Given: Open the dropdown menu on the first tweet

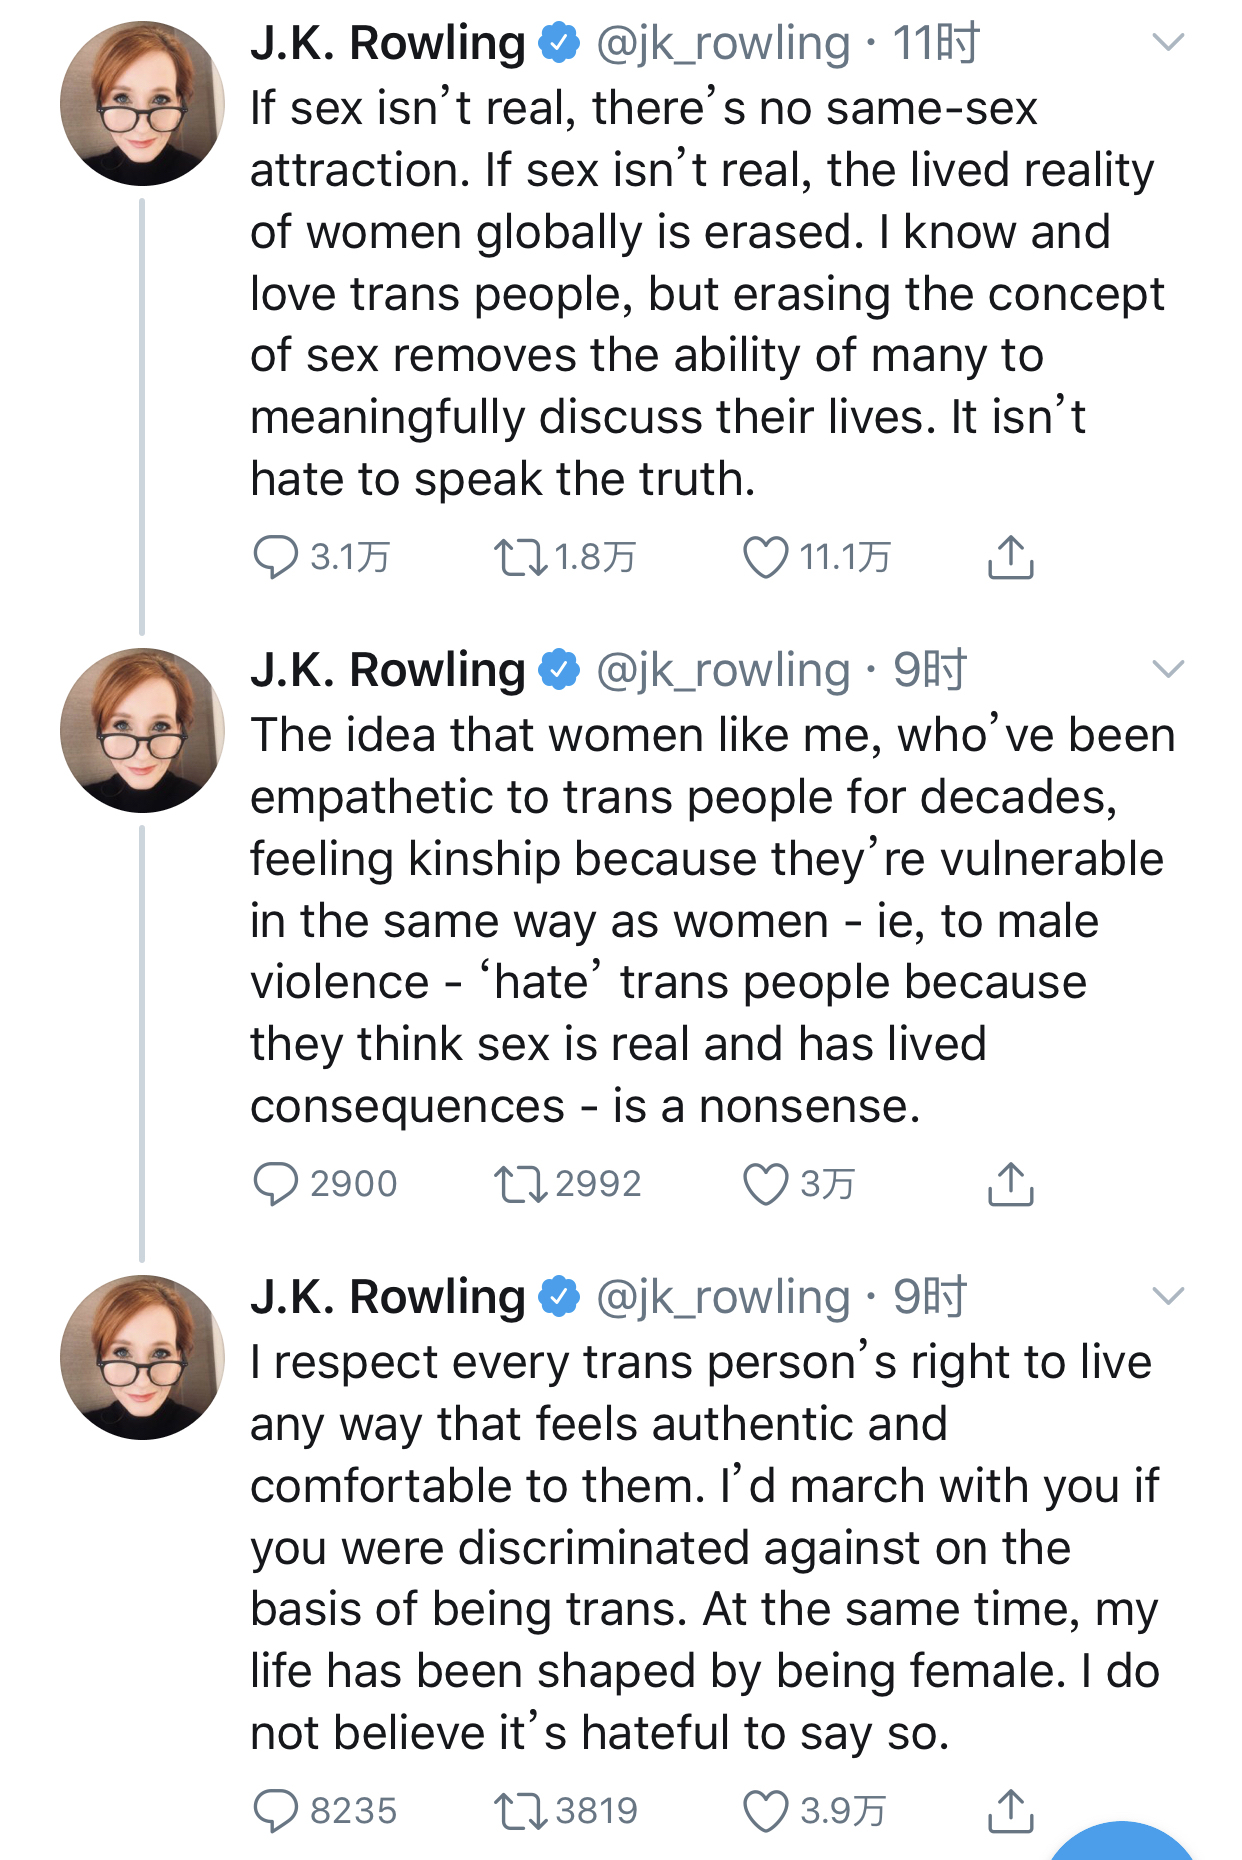Looking at the screenshot, I should click(x=1167, y=42).
